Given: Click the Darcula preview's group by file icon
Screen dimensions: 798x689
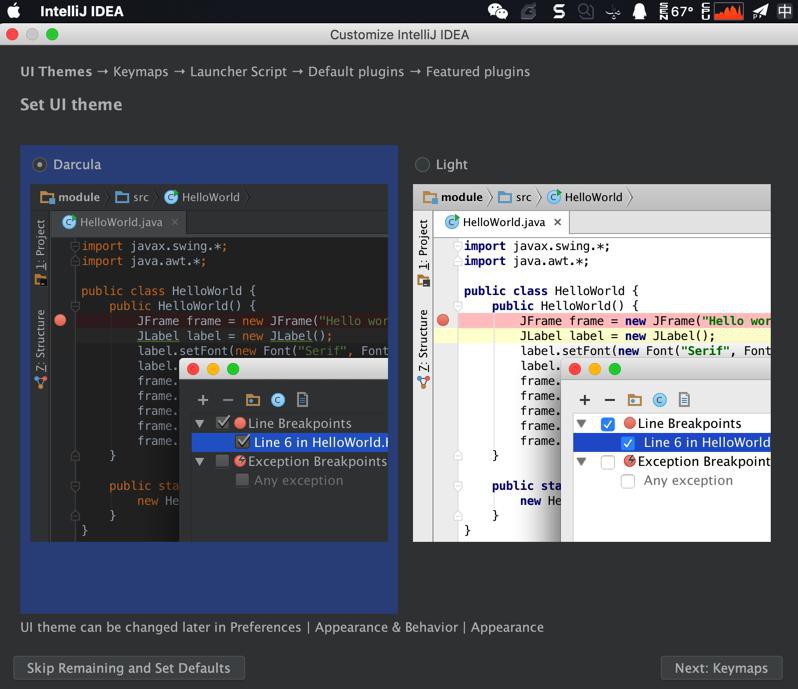Looking at the screenshot, I should (302, 400).
